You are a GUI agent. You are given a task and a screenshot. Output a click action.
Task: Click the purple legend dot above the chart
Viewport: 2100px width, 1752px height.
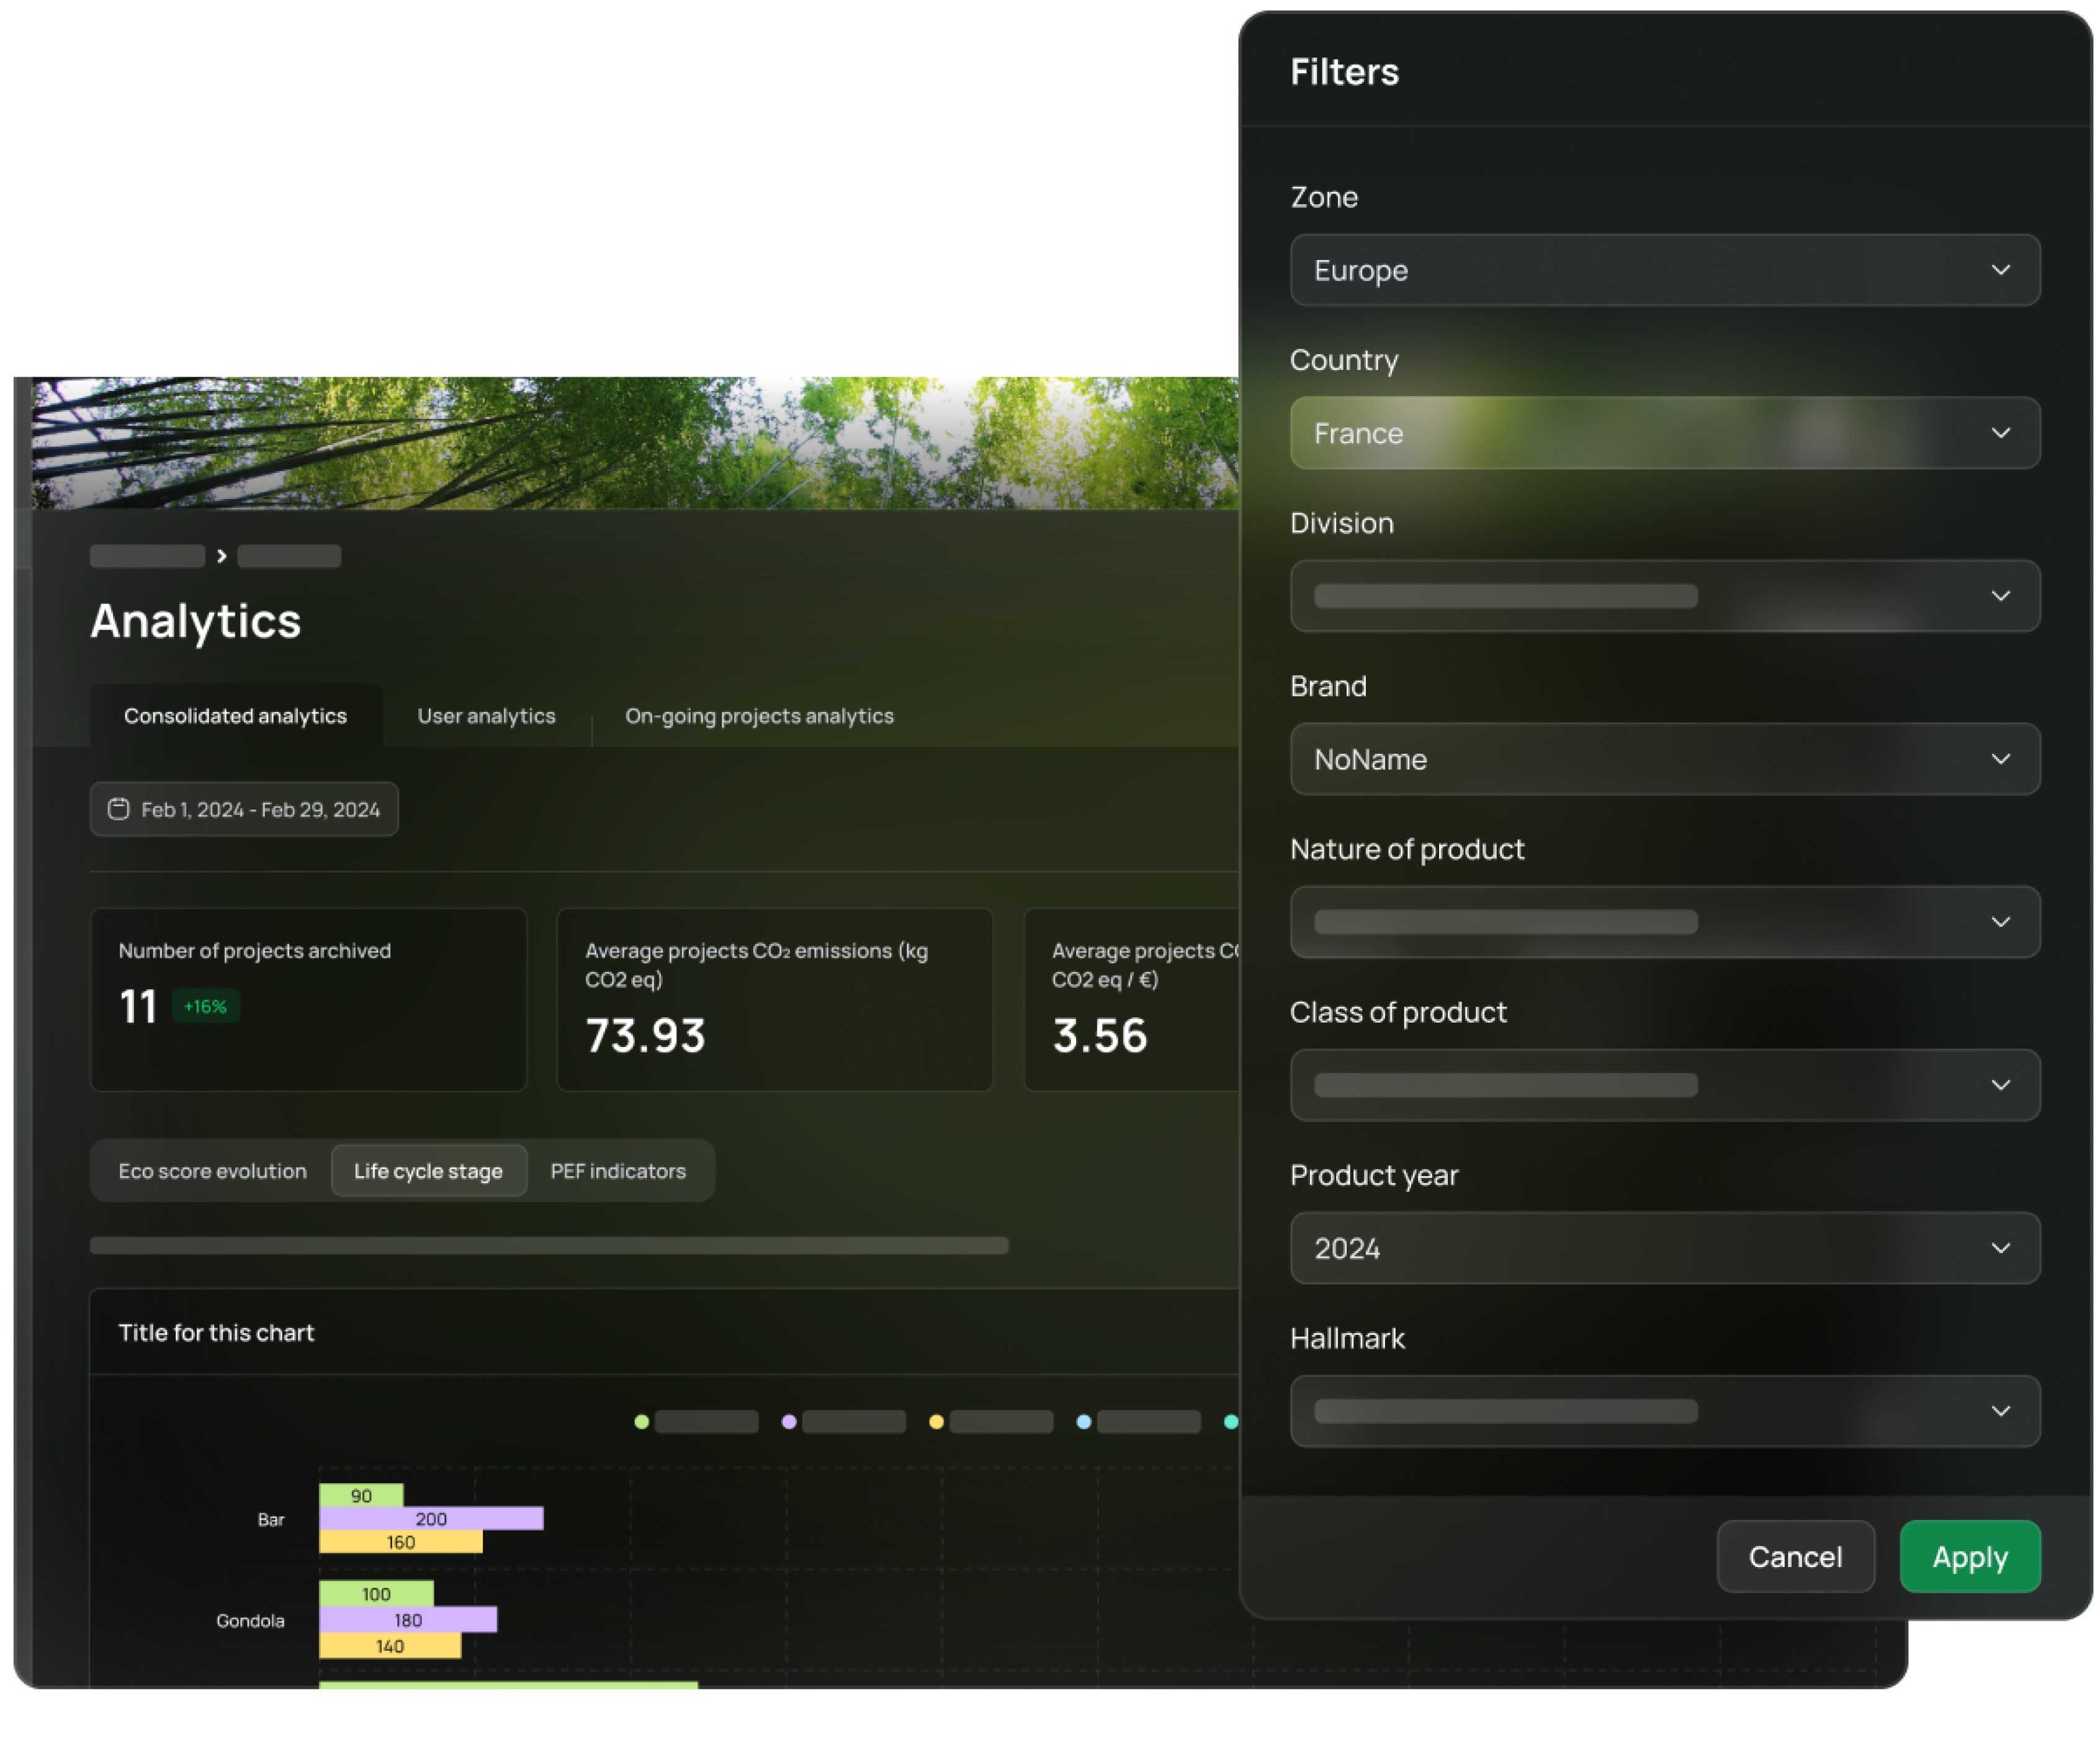[x=789, y=1421]
